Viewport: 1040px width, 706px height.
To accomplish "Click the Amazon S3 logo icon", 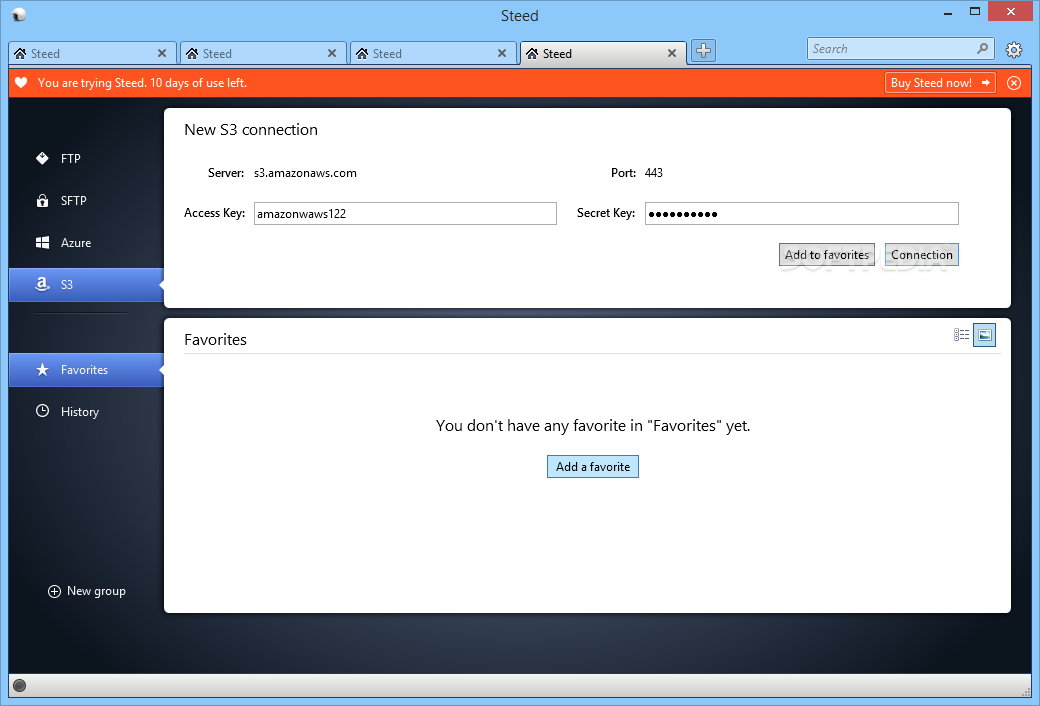I will (42, 285).
